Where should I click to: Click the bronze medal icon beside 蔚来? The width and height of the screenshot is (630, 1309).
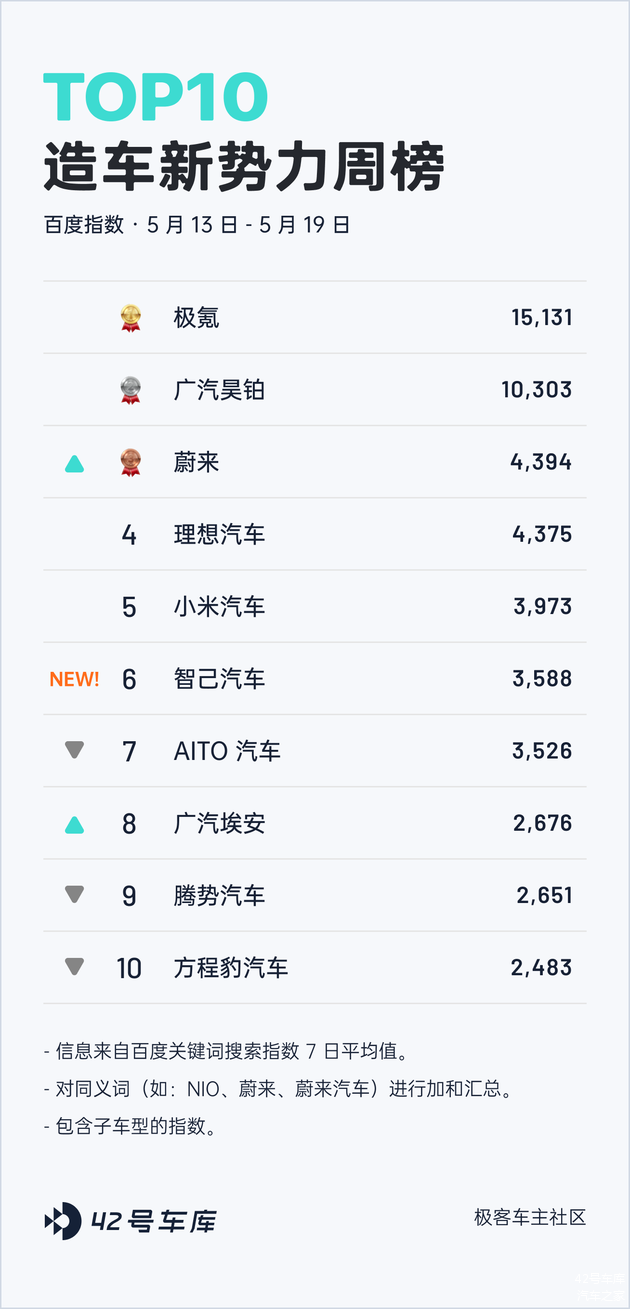coord(130,462)
